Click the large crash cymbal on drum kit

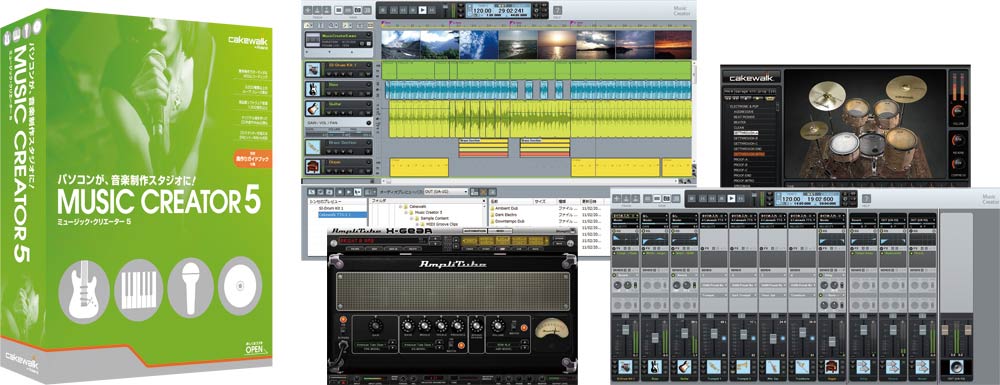point(905,89)
